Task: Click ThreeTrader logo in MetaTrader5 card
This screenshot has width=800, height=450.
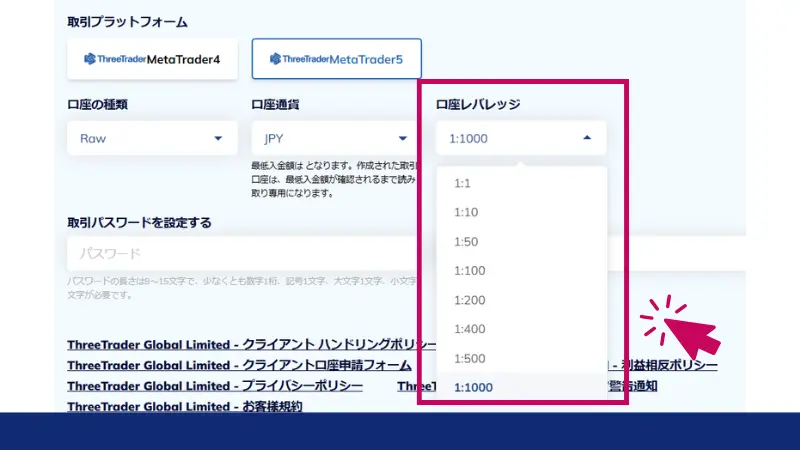Action: coord(299,59)
